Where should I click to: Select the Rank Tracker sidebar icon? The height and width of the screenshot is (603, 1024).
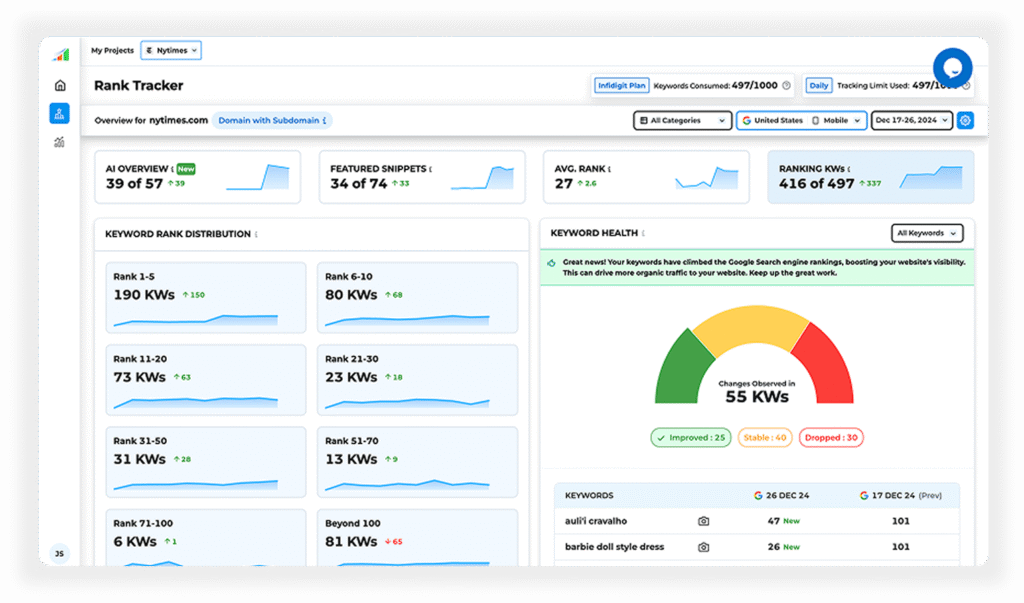[60, 114]
